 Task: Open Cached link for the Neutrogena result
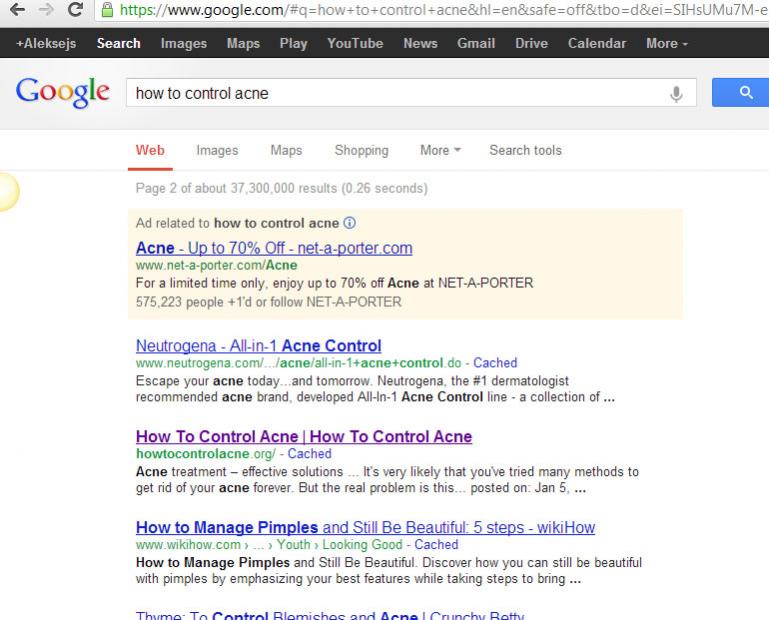(495, 363)
